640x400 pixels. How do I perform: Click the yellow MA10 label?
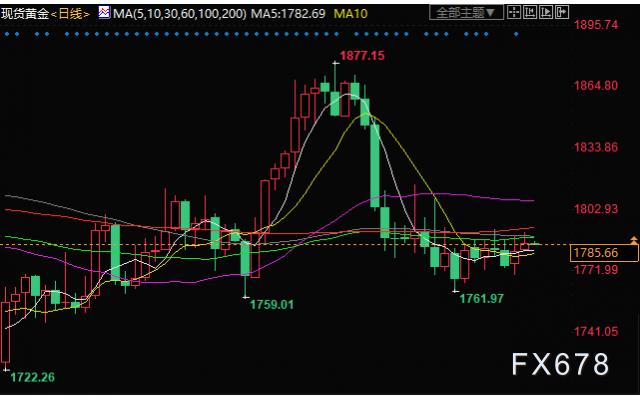351,14
